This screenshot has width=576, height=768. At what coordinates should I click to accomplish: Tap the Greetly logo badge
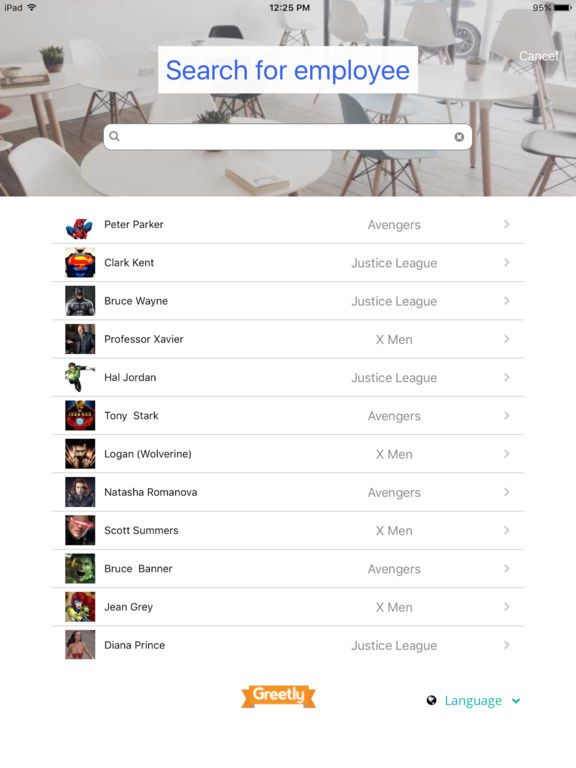[278, 696]
